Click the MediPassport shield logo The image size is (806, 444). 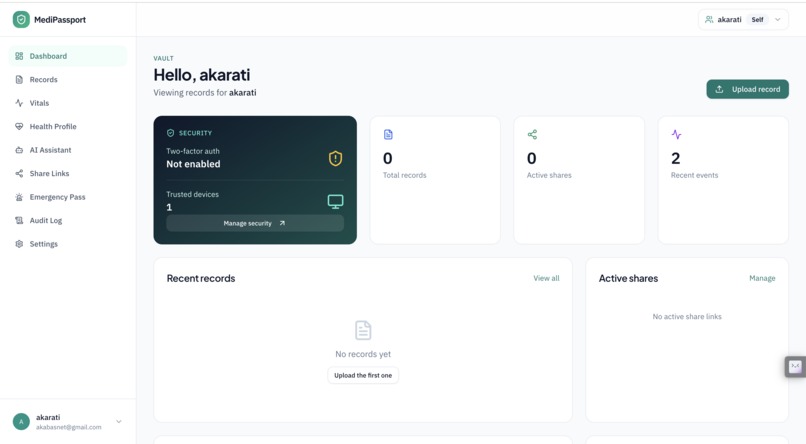21,20
